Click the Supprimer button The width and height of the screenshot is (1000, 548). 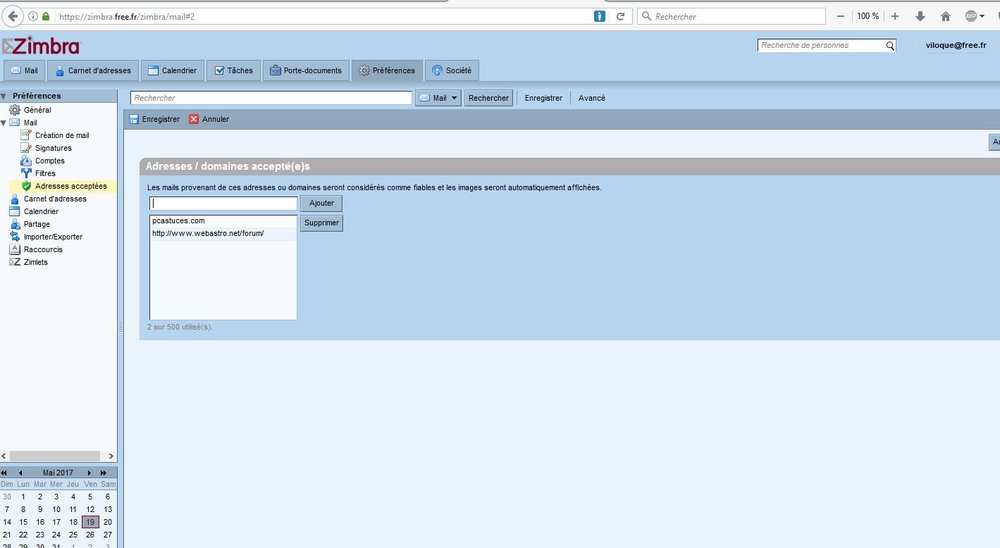tap(321, 223)
